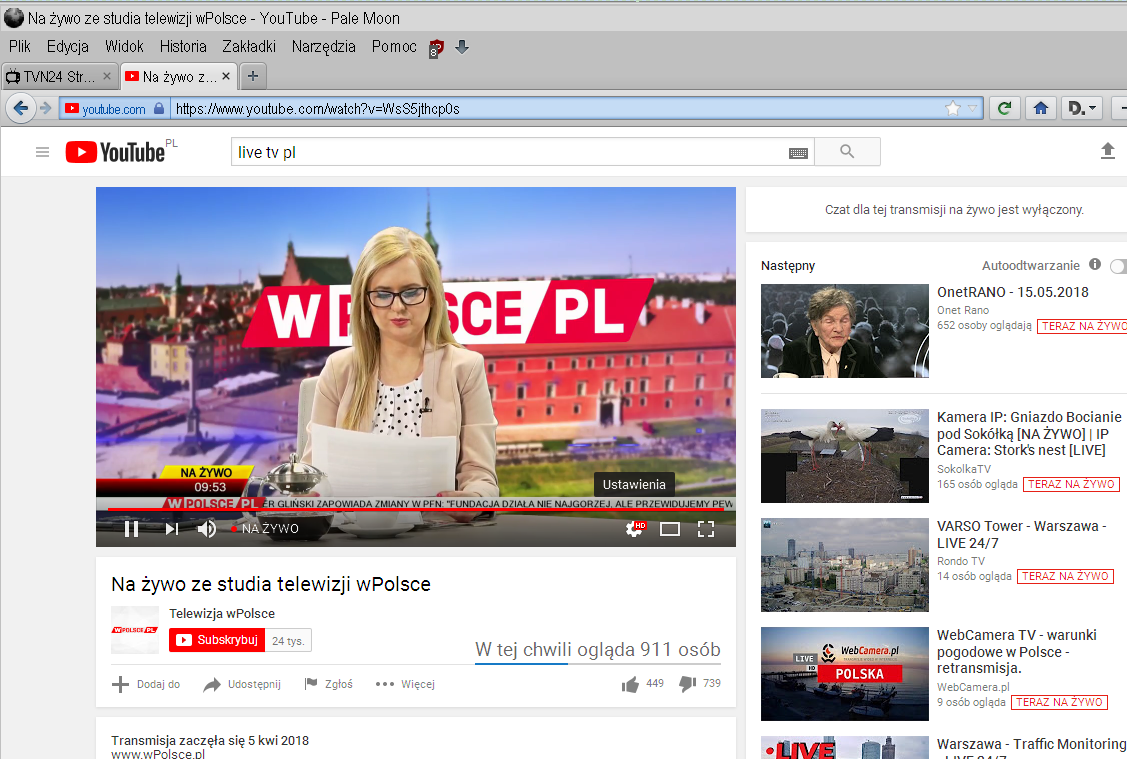Open the on-screen keyboard icon in search
Image resolution: width=1127 pixels, height=759 pixels.
(798, 152)
